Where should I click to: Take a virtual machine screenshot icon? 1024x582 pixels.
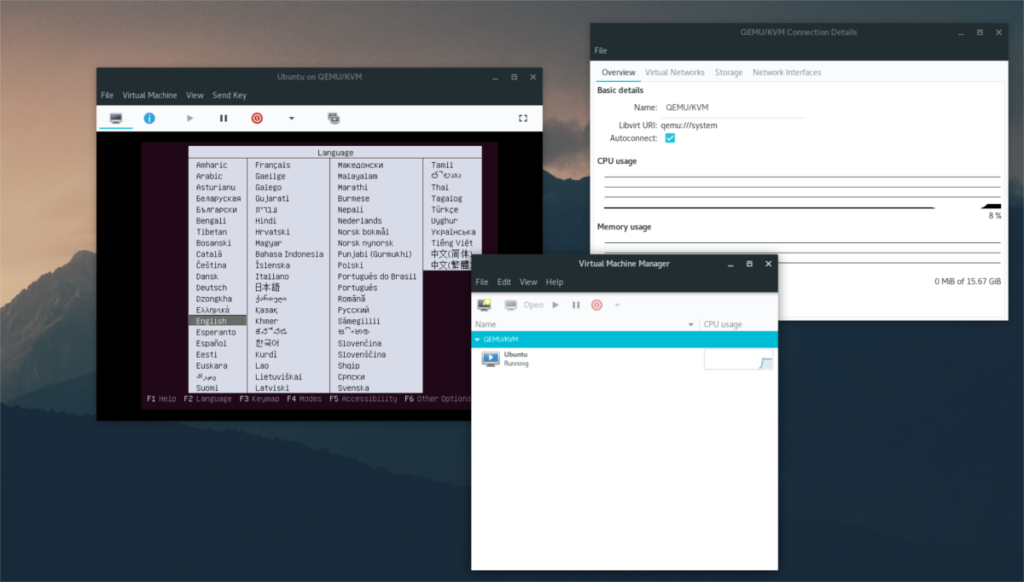(333, 117)
